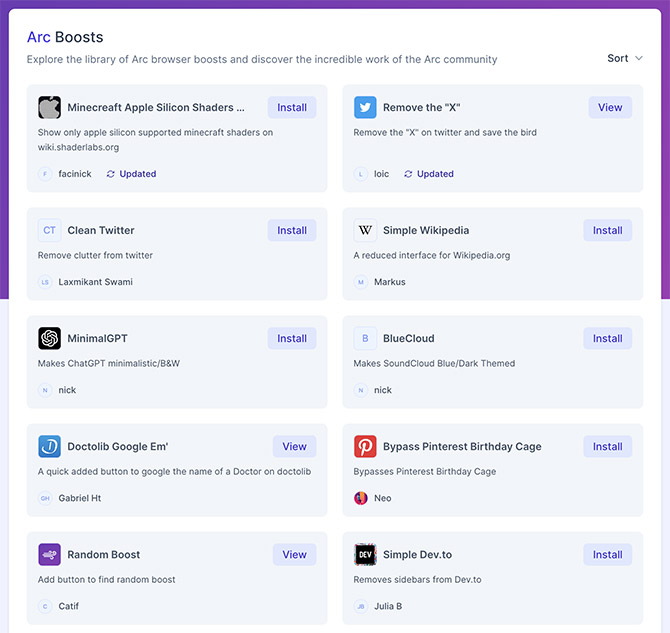Open the Bypass Pinterest Birthday Cage title
Image resolution: width=670 pixels, height=633 pixels.
click(462, 447)
